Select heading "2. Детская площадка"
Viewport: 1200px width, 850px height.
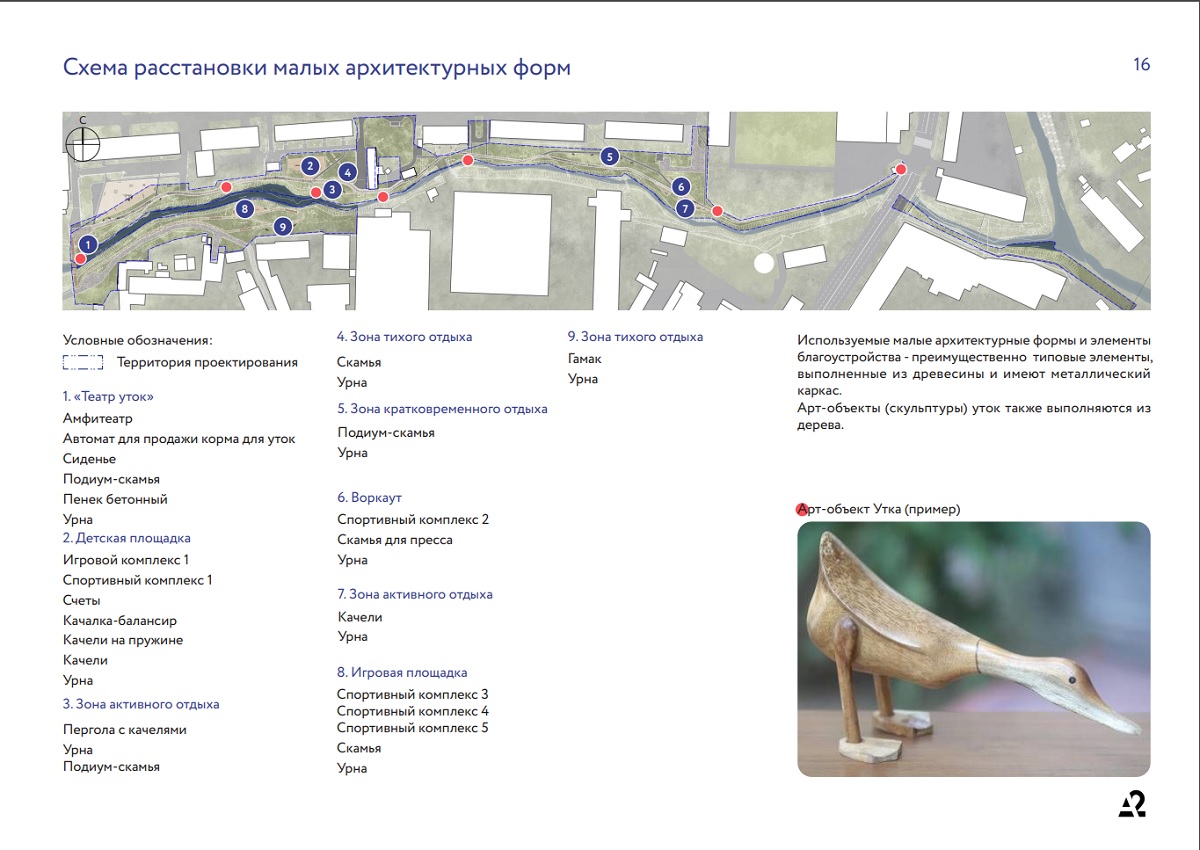[126, 538]
